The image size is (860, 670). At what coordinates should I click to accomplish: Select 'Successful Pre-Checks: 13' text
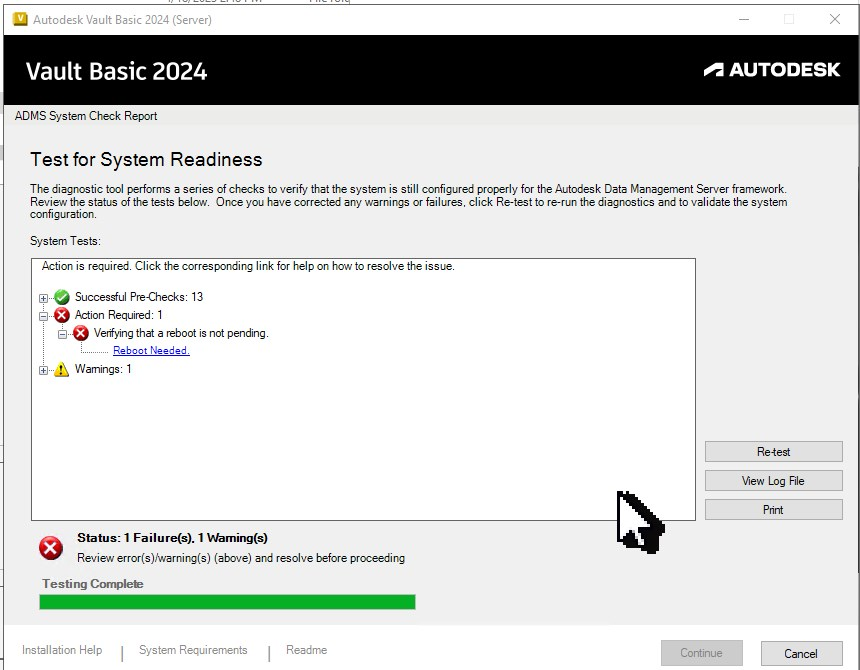pyautogui.click(x=139, y=297)
